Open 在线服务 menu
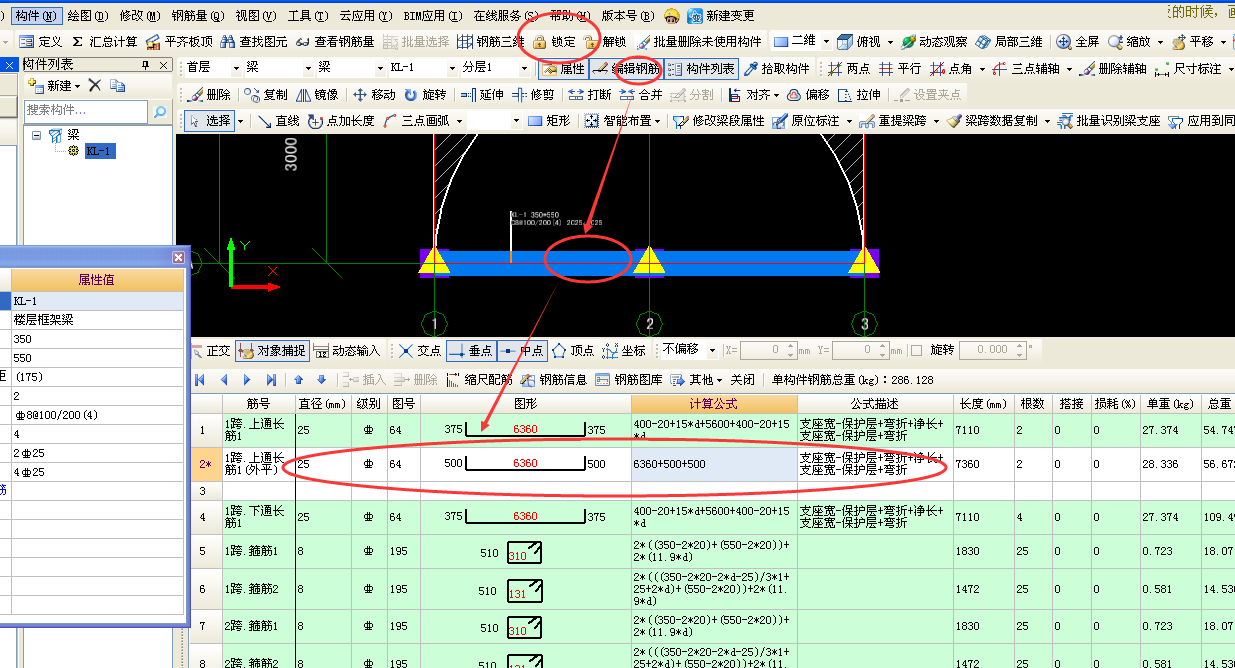 504,16
